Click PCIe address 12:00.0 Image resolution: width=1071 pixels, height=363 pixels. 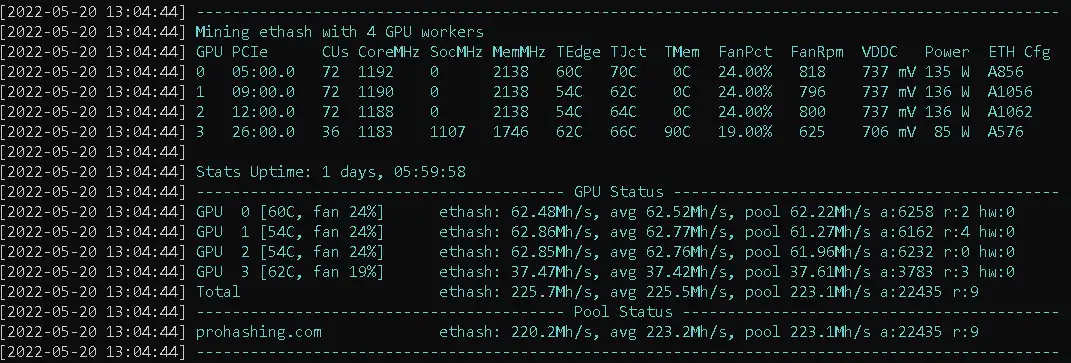point(263,111)
